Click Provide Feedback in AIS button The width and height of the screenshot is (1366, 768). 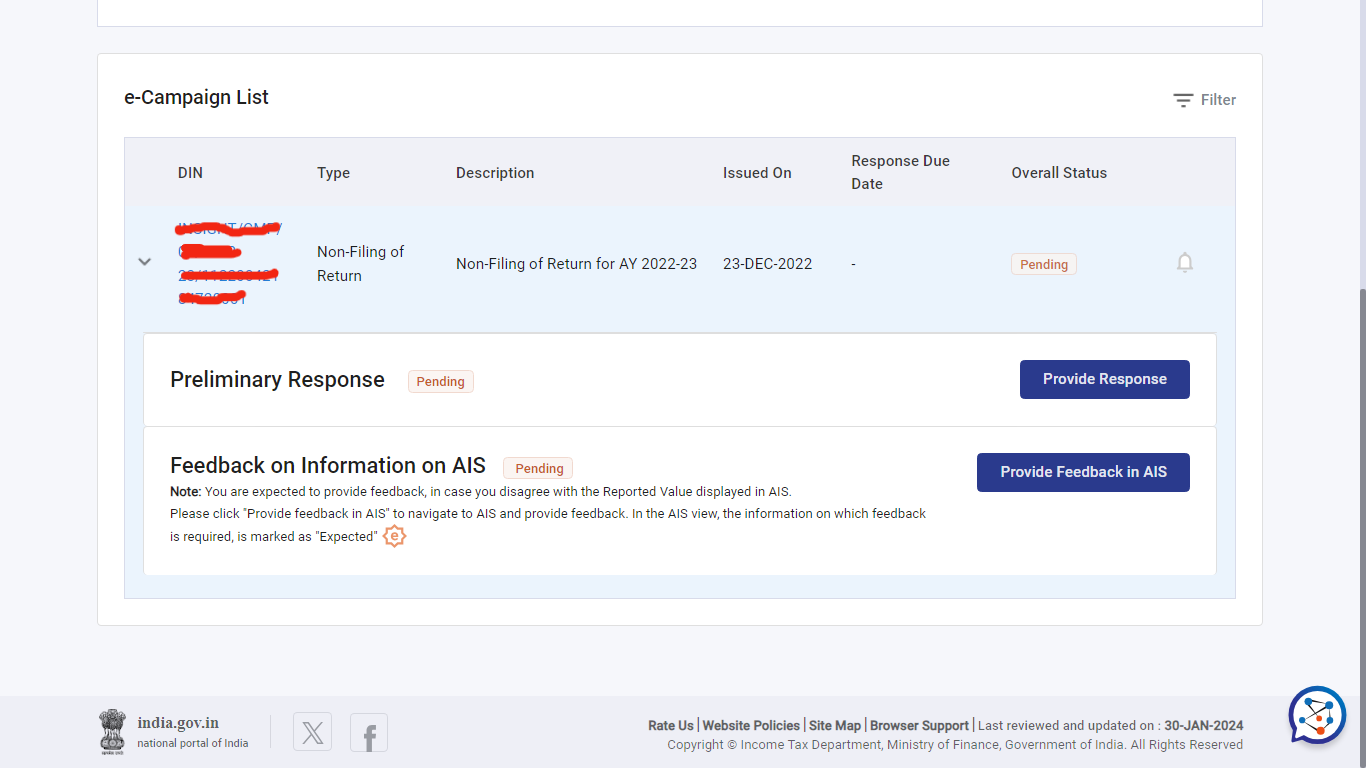coord(1083,472)
